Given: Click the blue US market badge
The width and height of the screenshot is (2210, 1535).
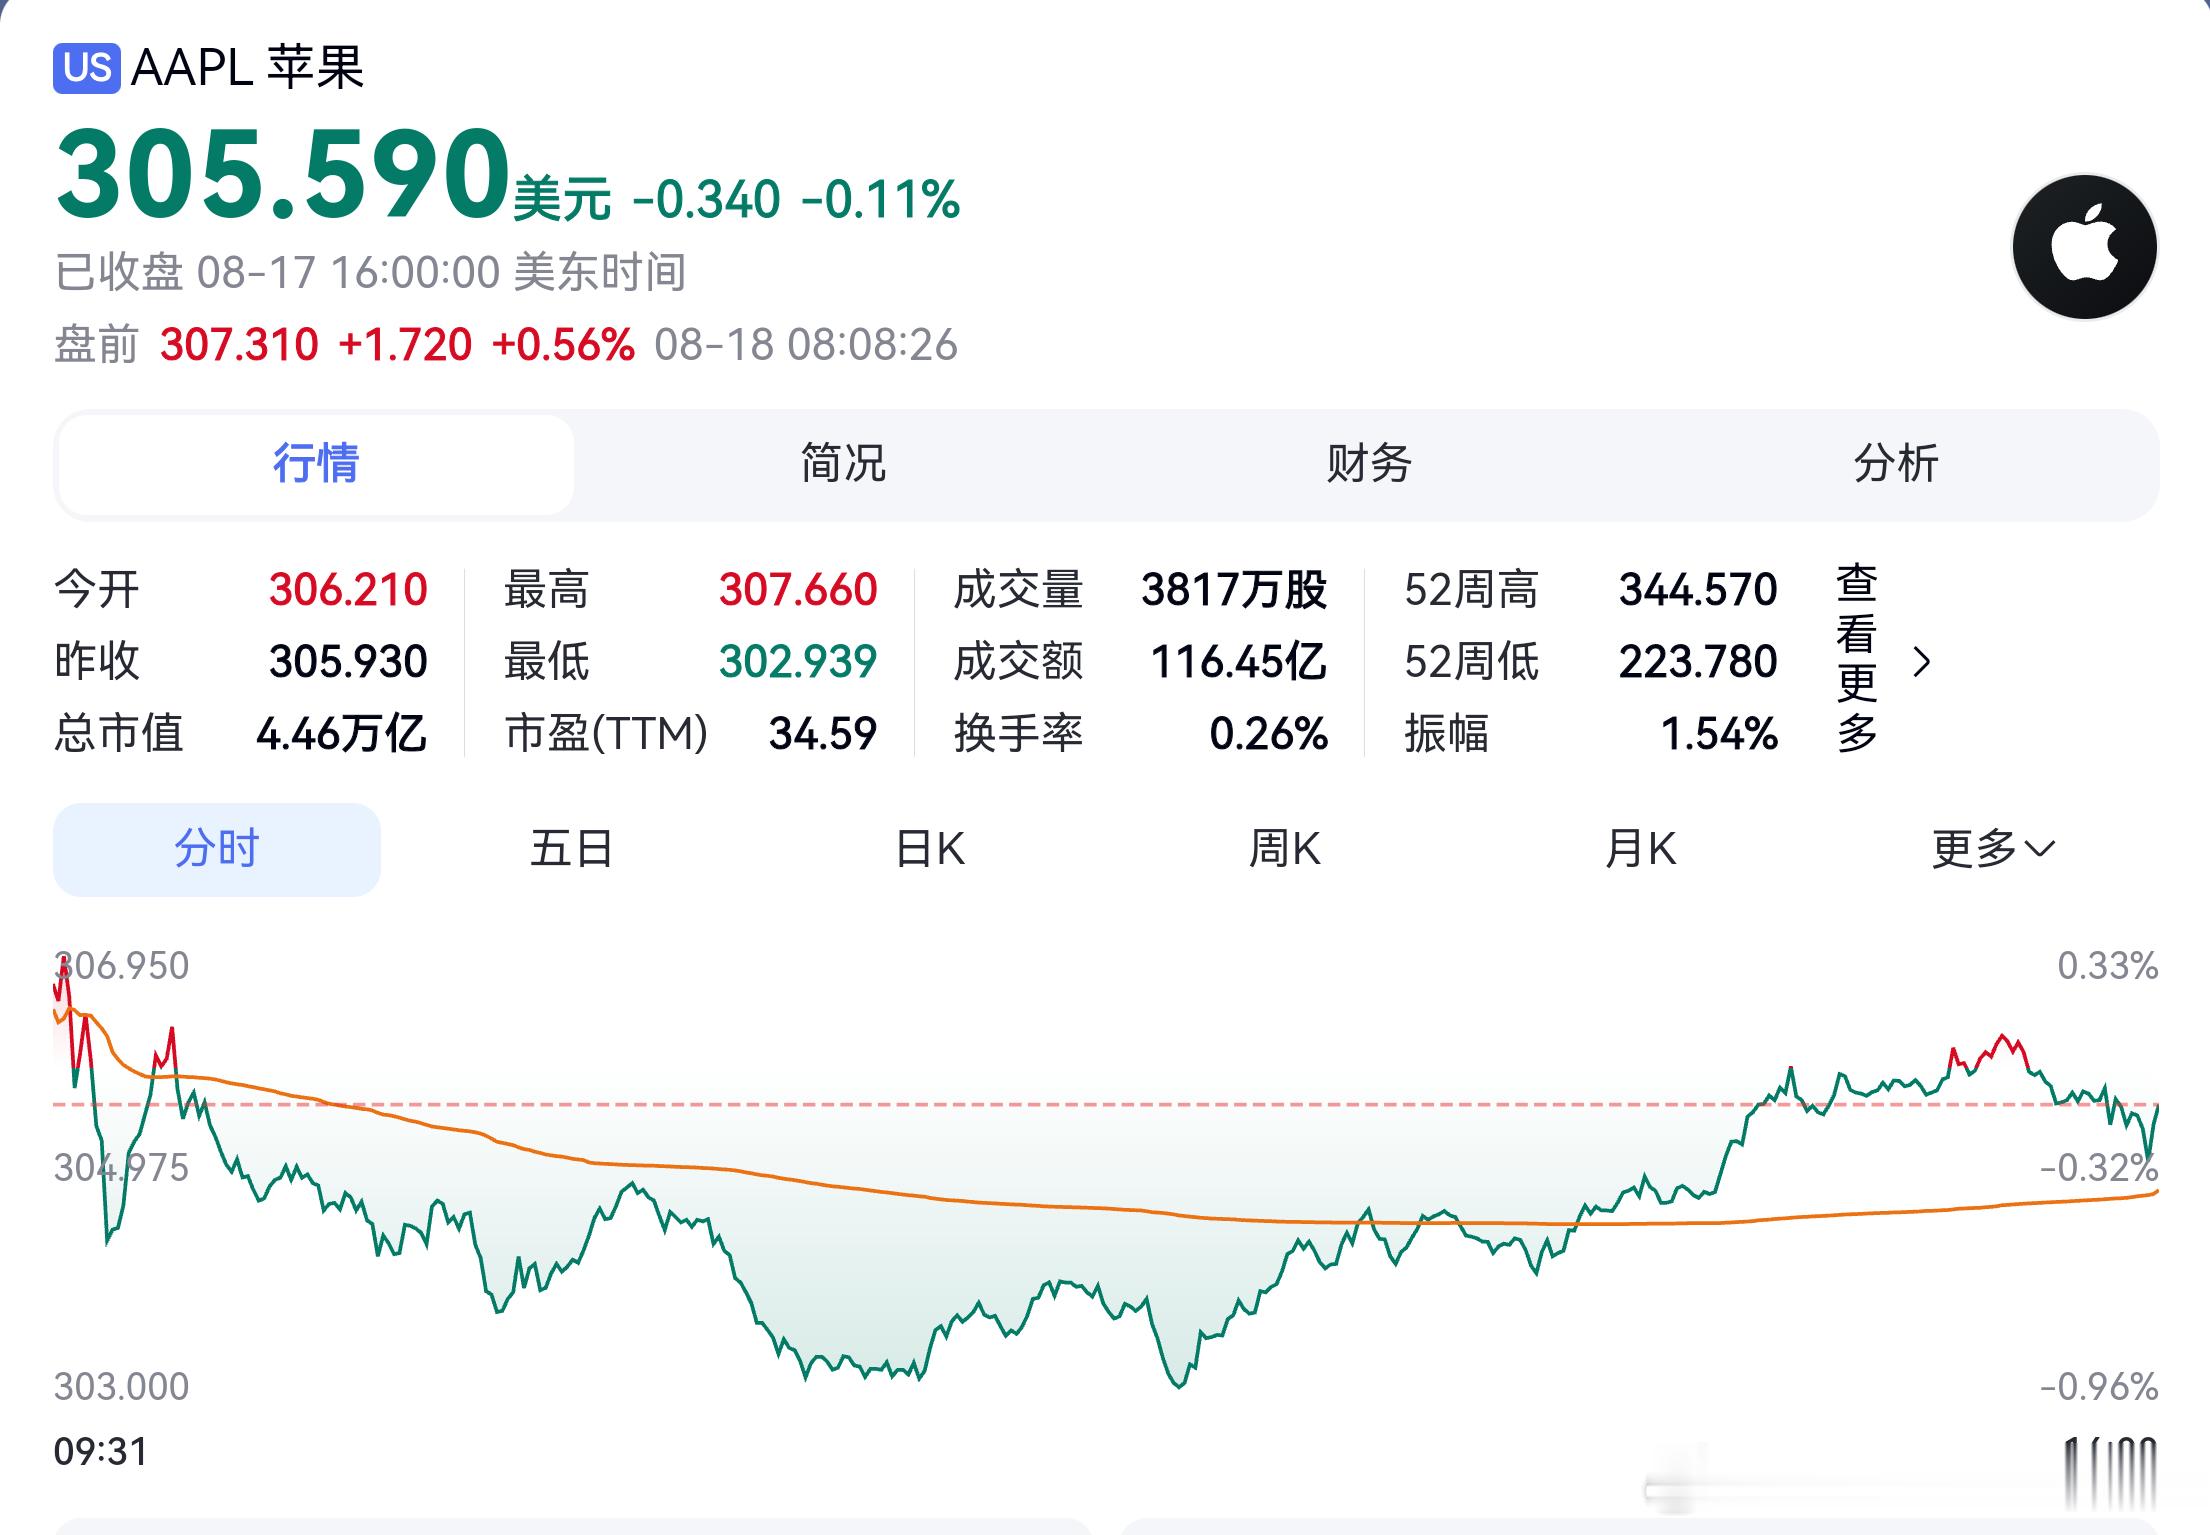Looking at the screenshot, I should [87, 68].
